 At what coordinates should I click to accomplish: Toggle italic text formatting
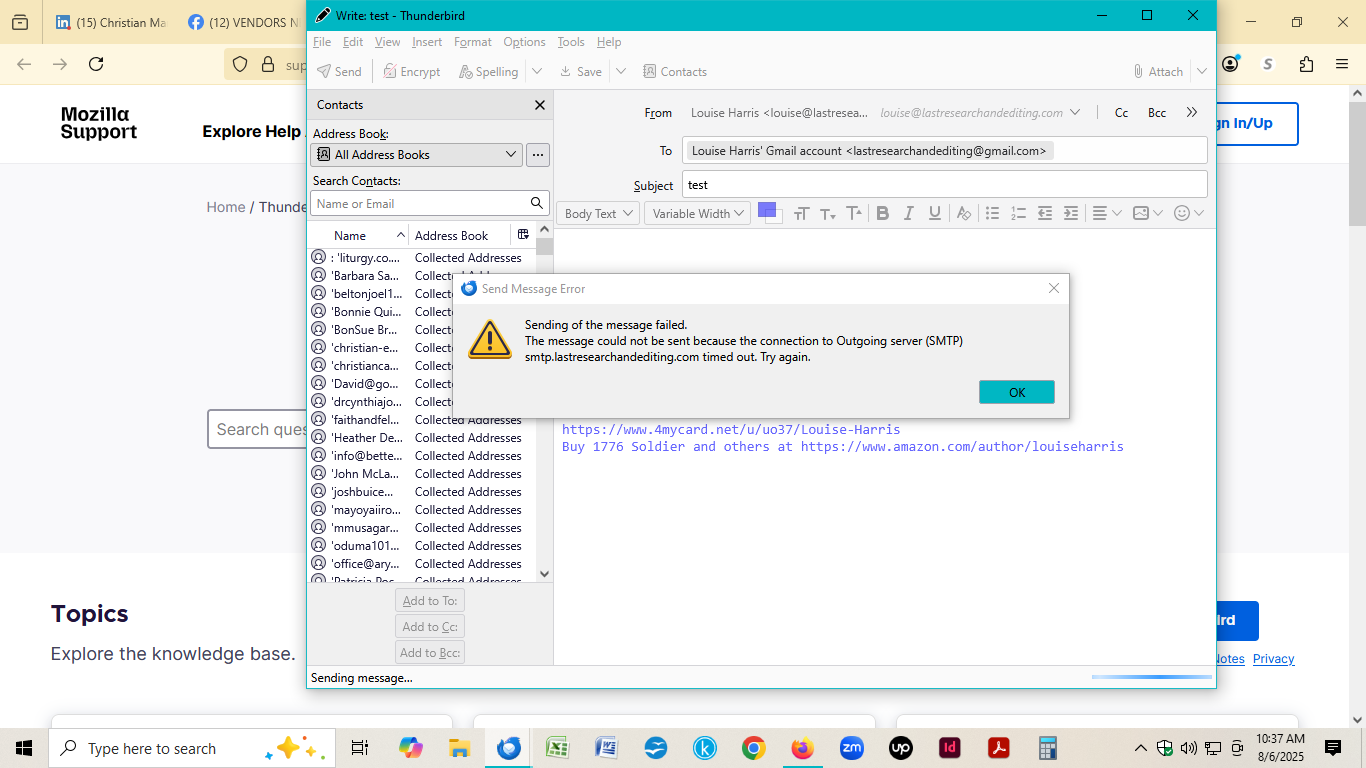coord(908,213)
